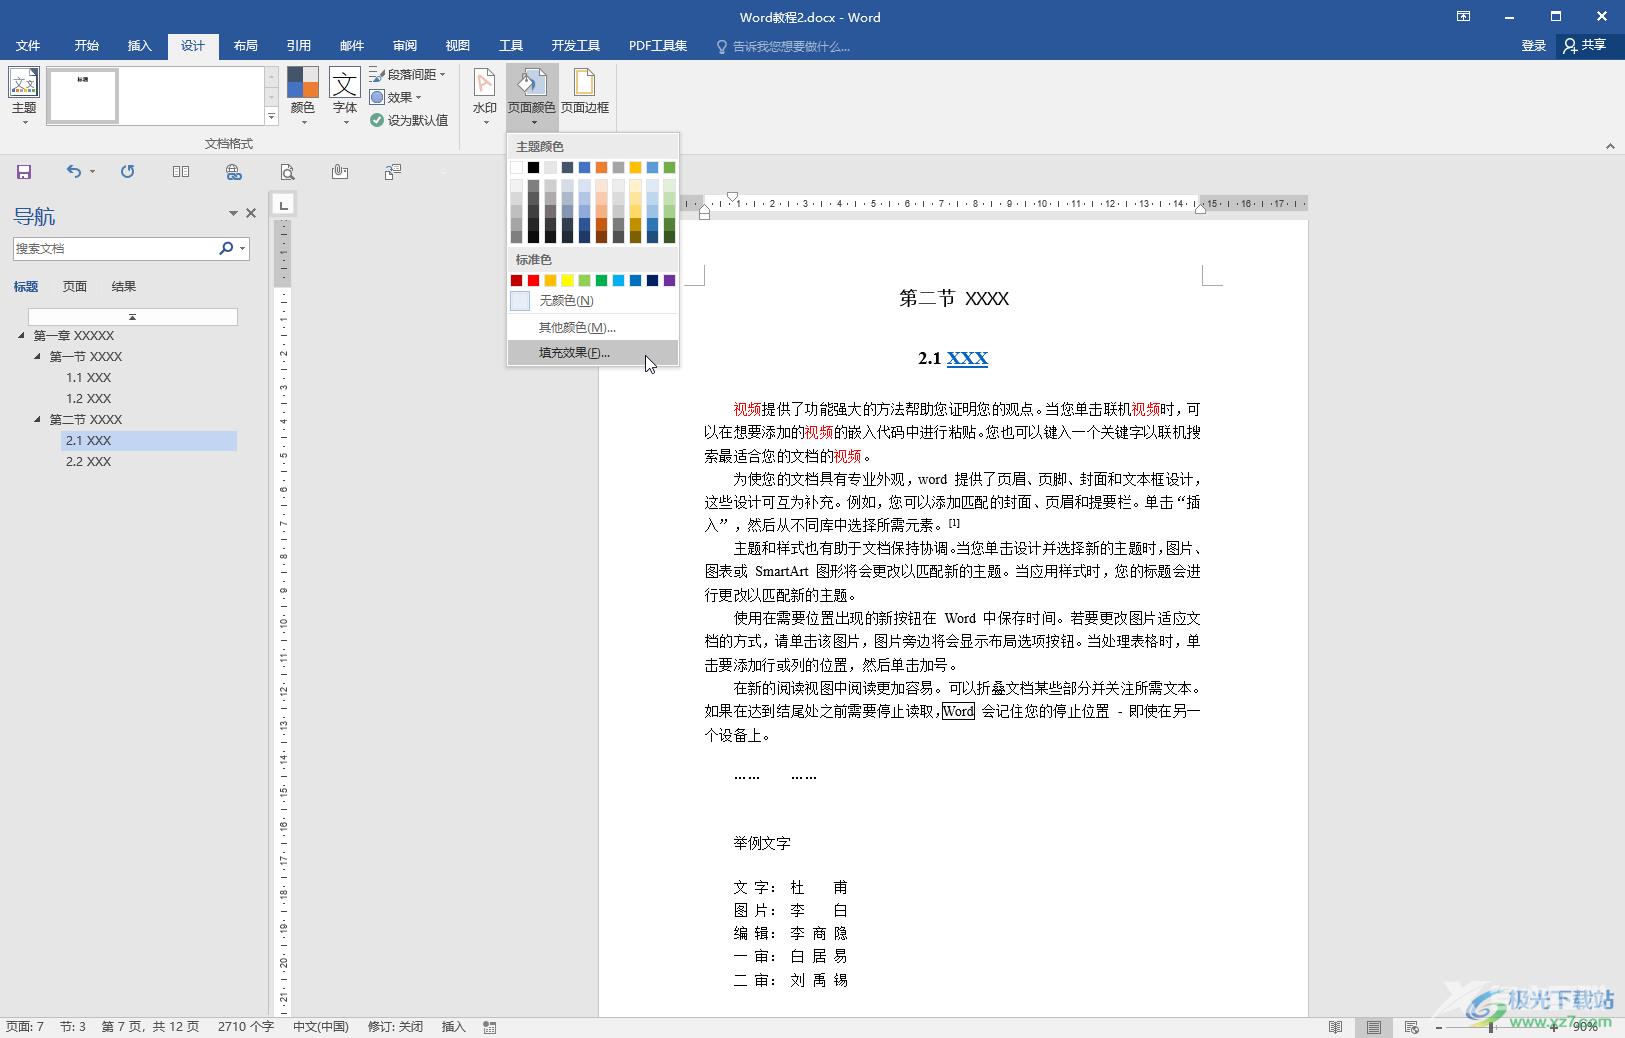Open the 字体 theme fonts button

(345, 97)
